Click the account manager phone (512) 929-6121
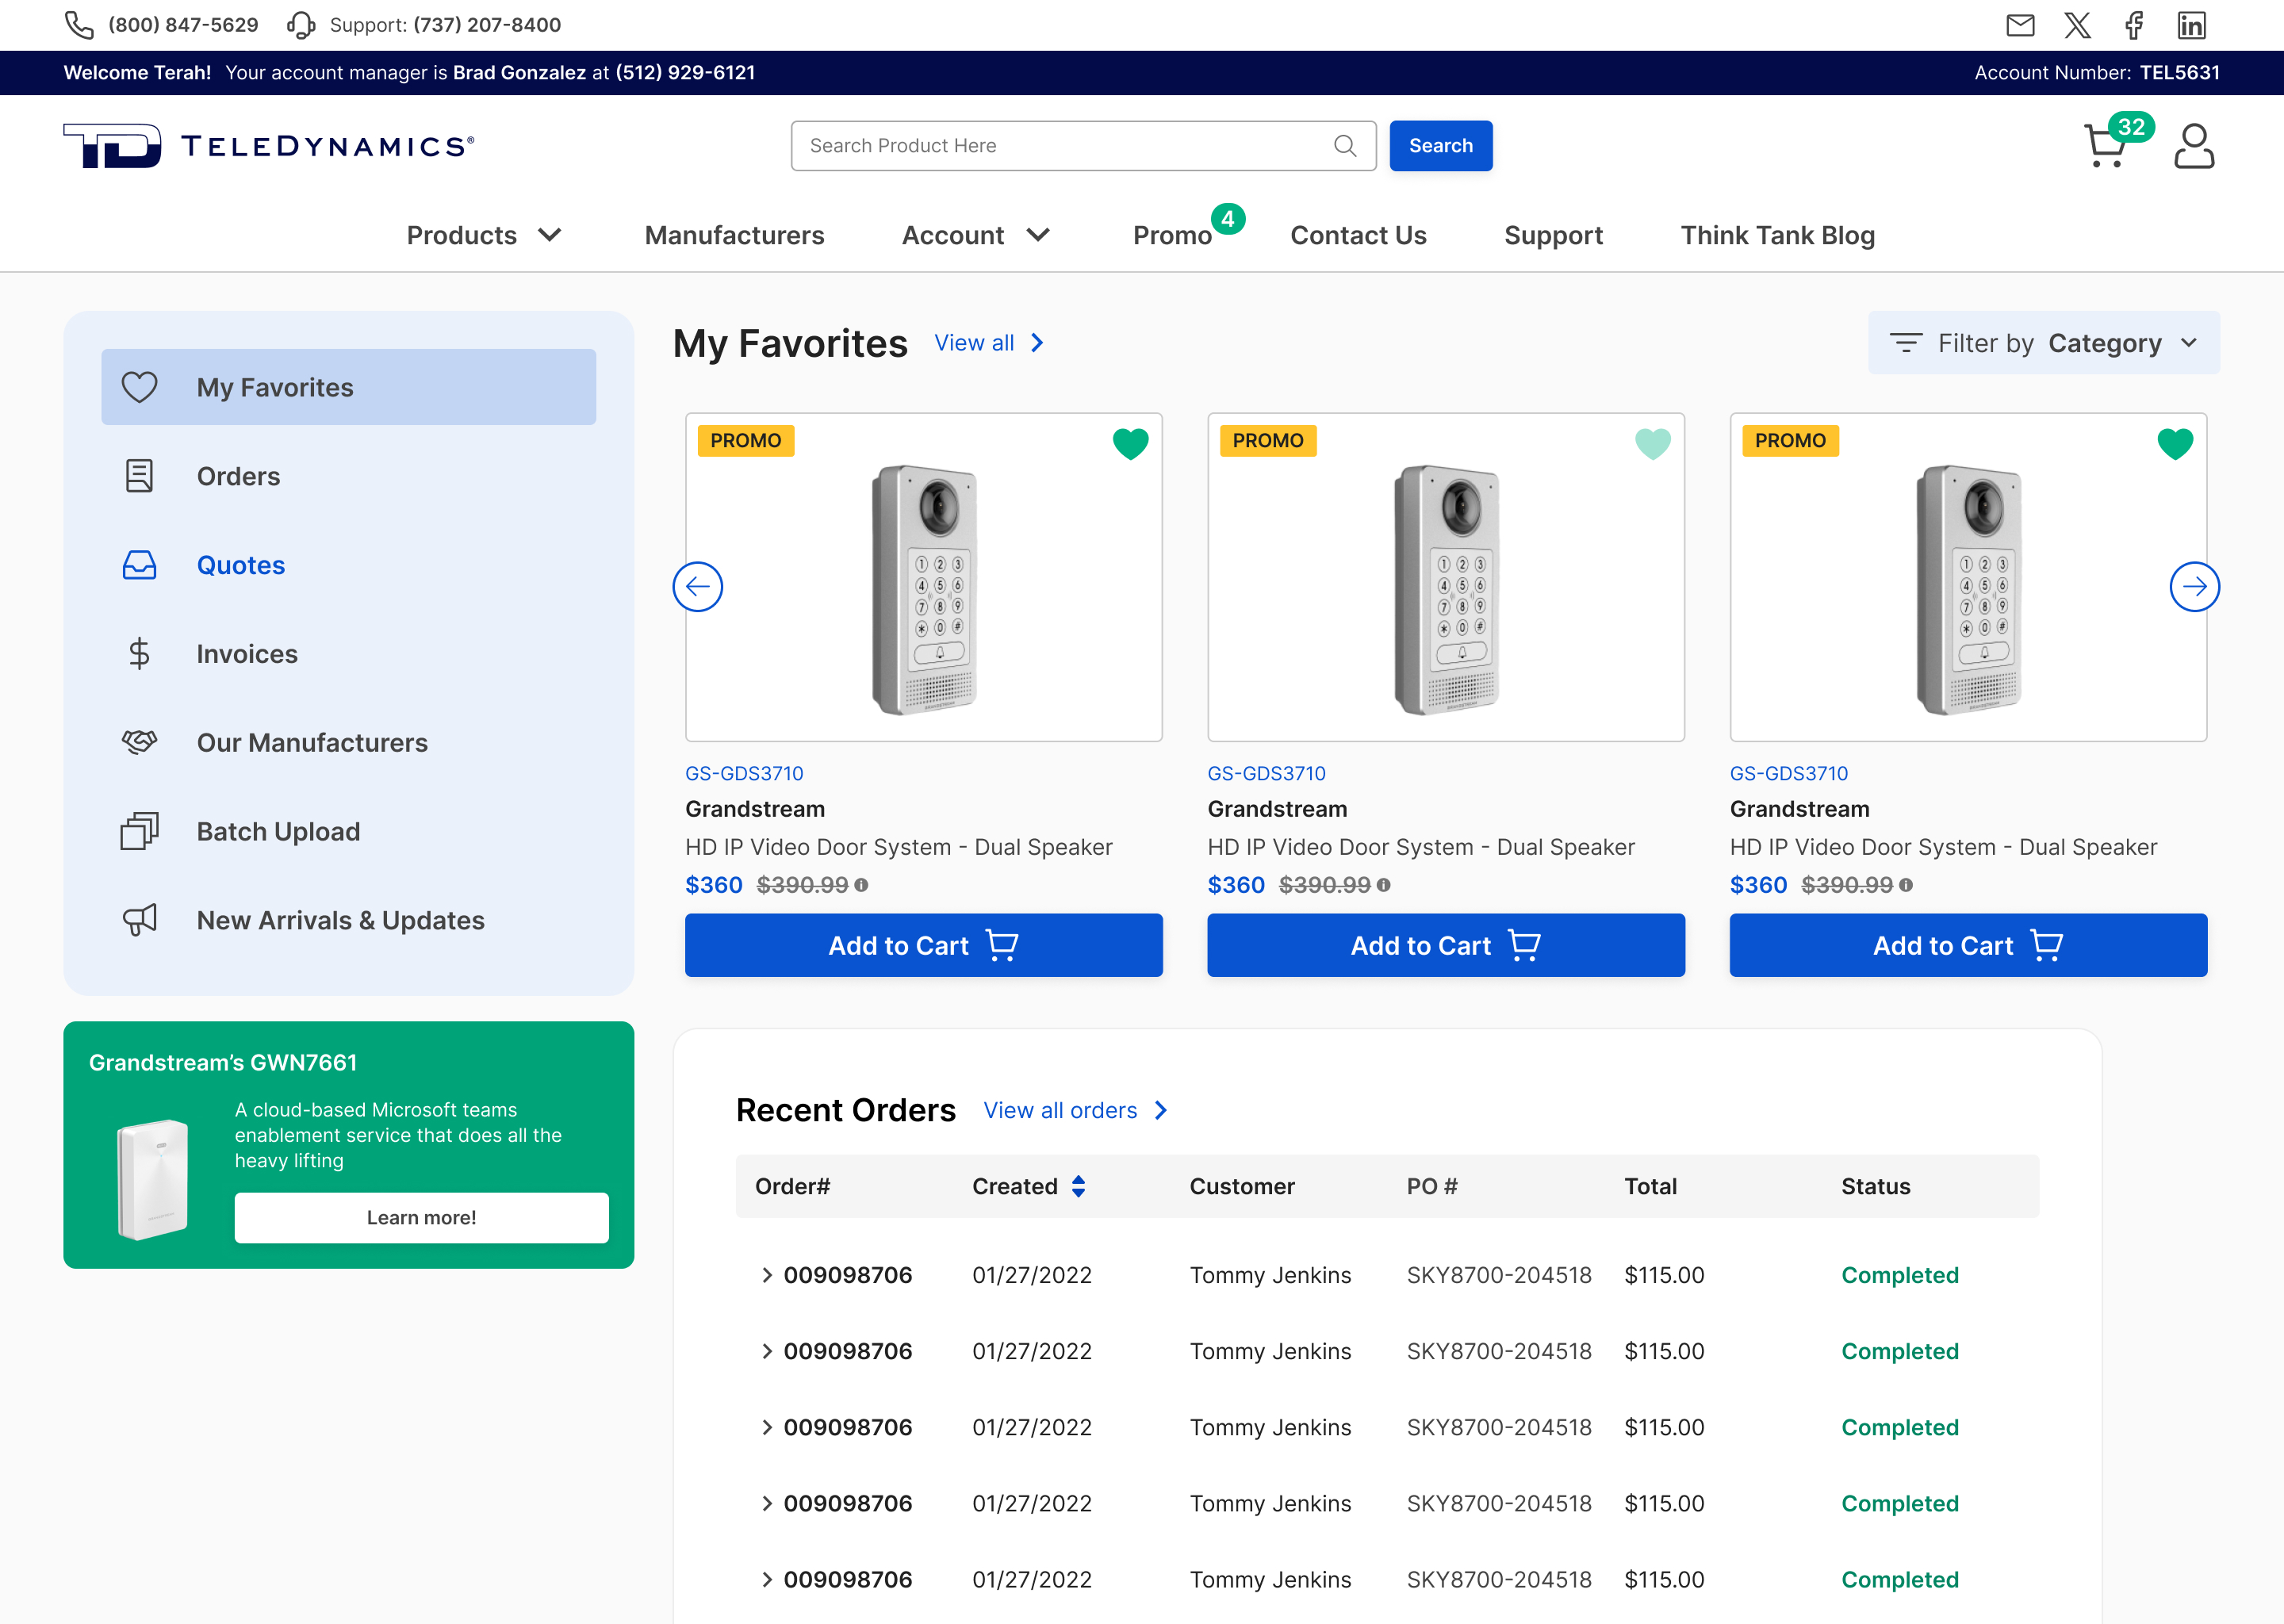Viewport: 2284px width, 1624px height. 685,73
